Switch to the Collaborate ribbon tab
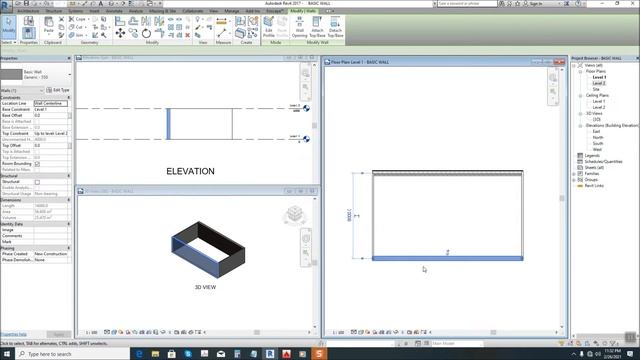640x360 pixels. point(193,11)
